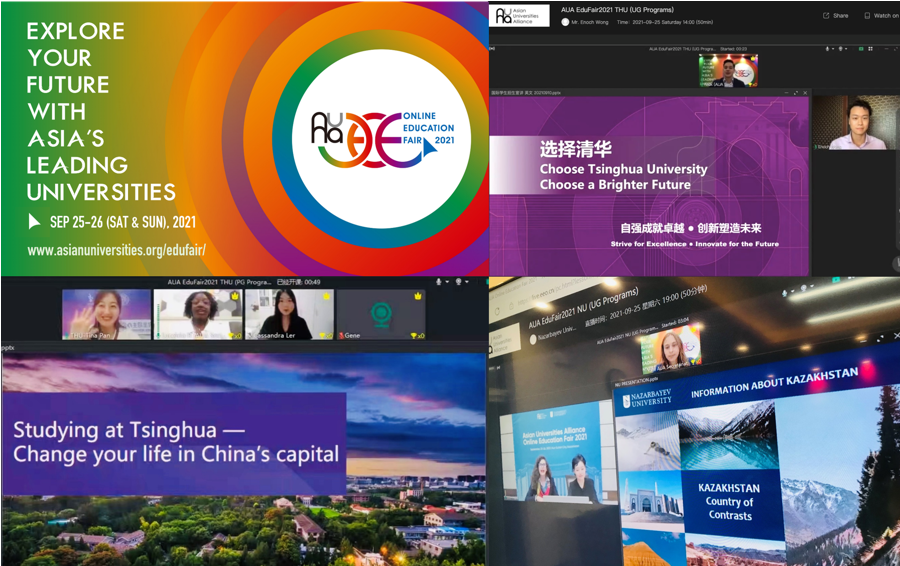Image resolution: width=900 pixels, height=566 pixels.
Task: Click Tina Pan's video thumbnail
Action: tap(106, 315)
